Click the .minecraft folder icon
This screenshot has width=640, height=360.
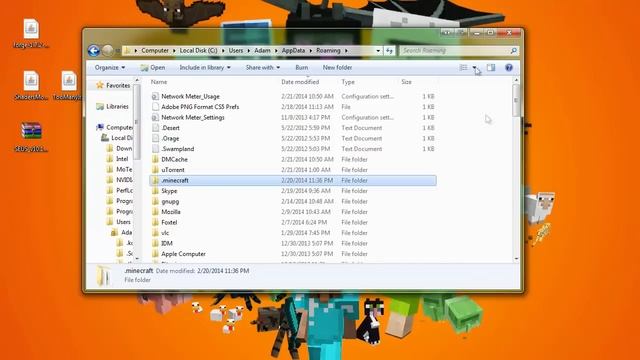(x=155, y=180)
